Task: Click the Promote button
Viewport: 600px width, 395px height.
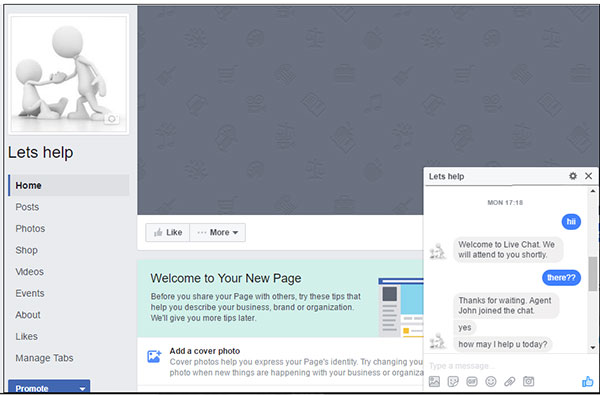Action: [49, 387]
